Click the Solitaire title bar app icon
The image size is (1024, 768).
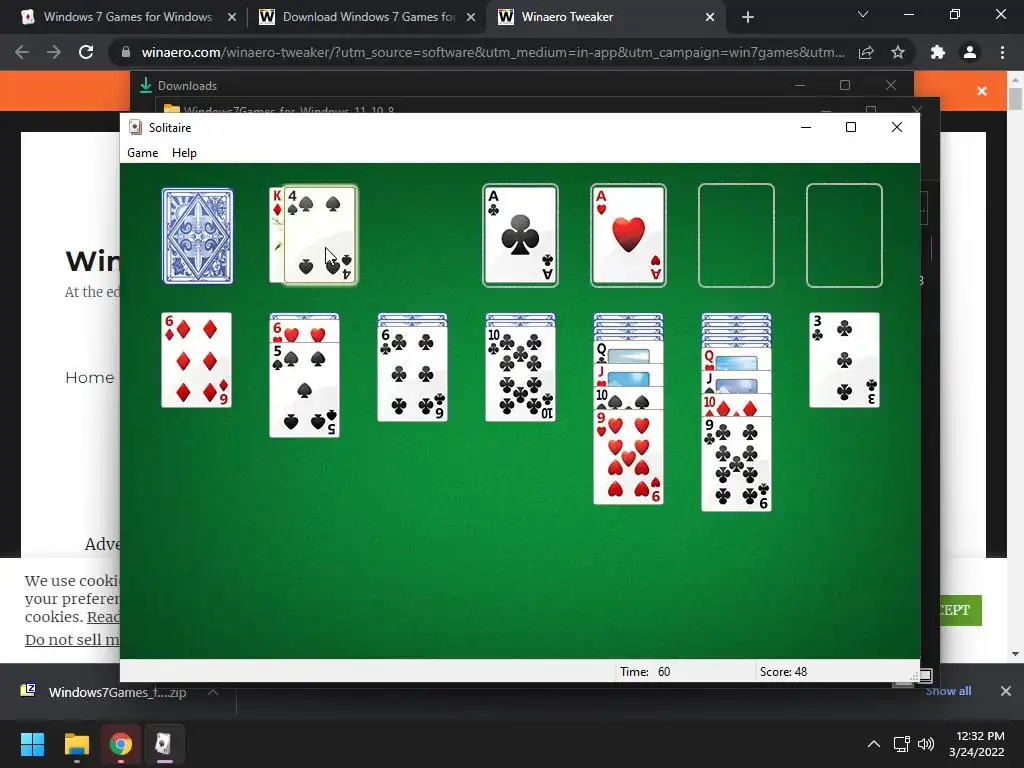(135, 127)
